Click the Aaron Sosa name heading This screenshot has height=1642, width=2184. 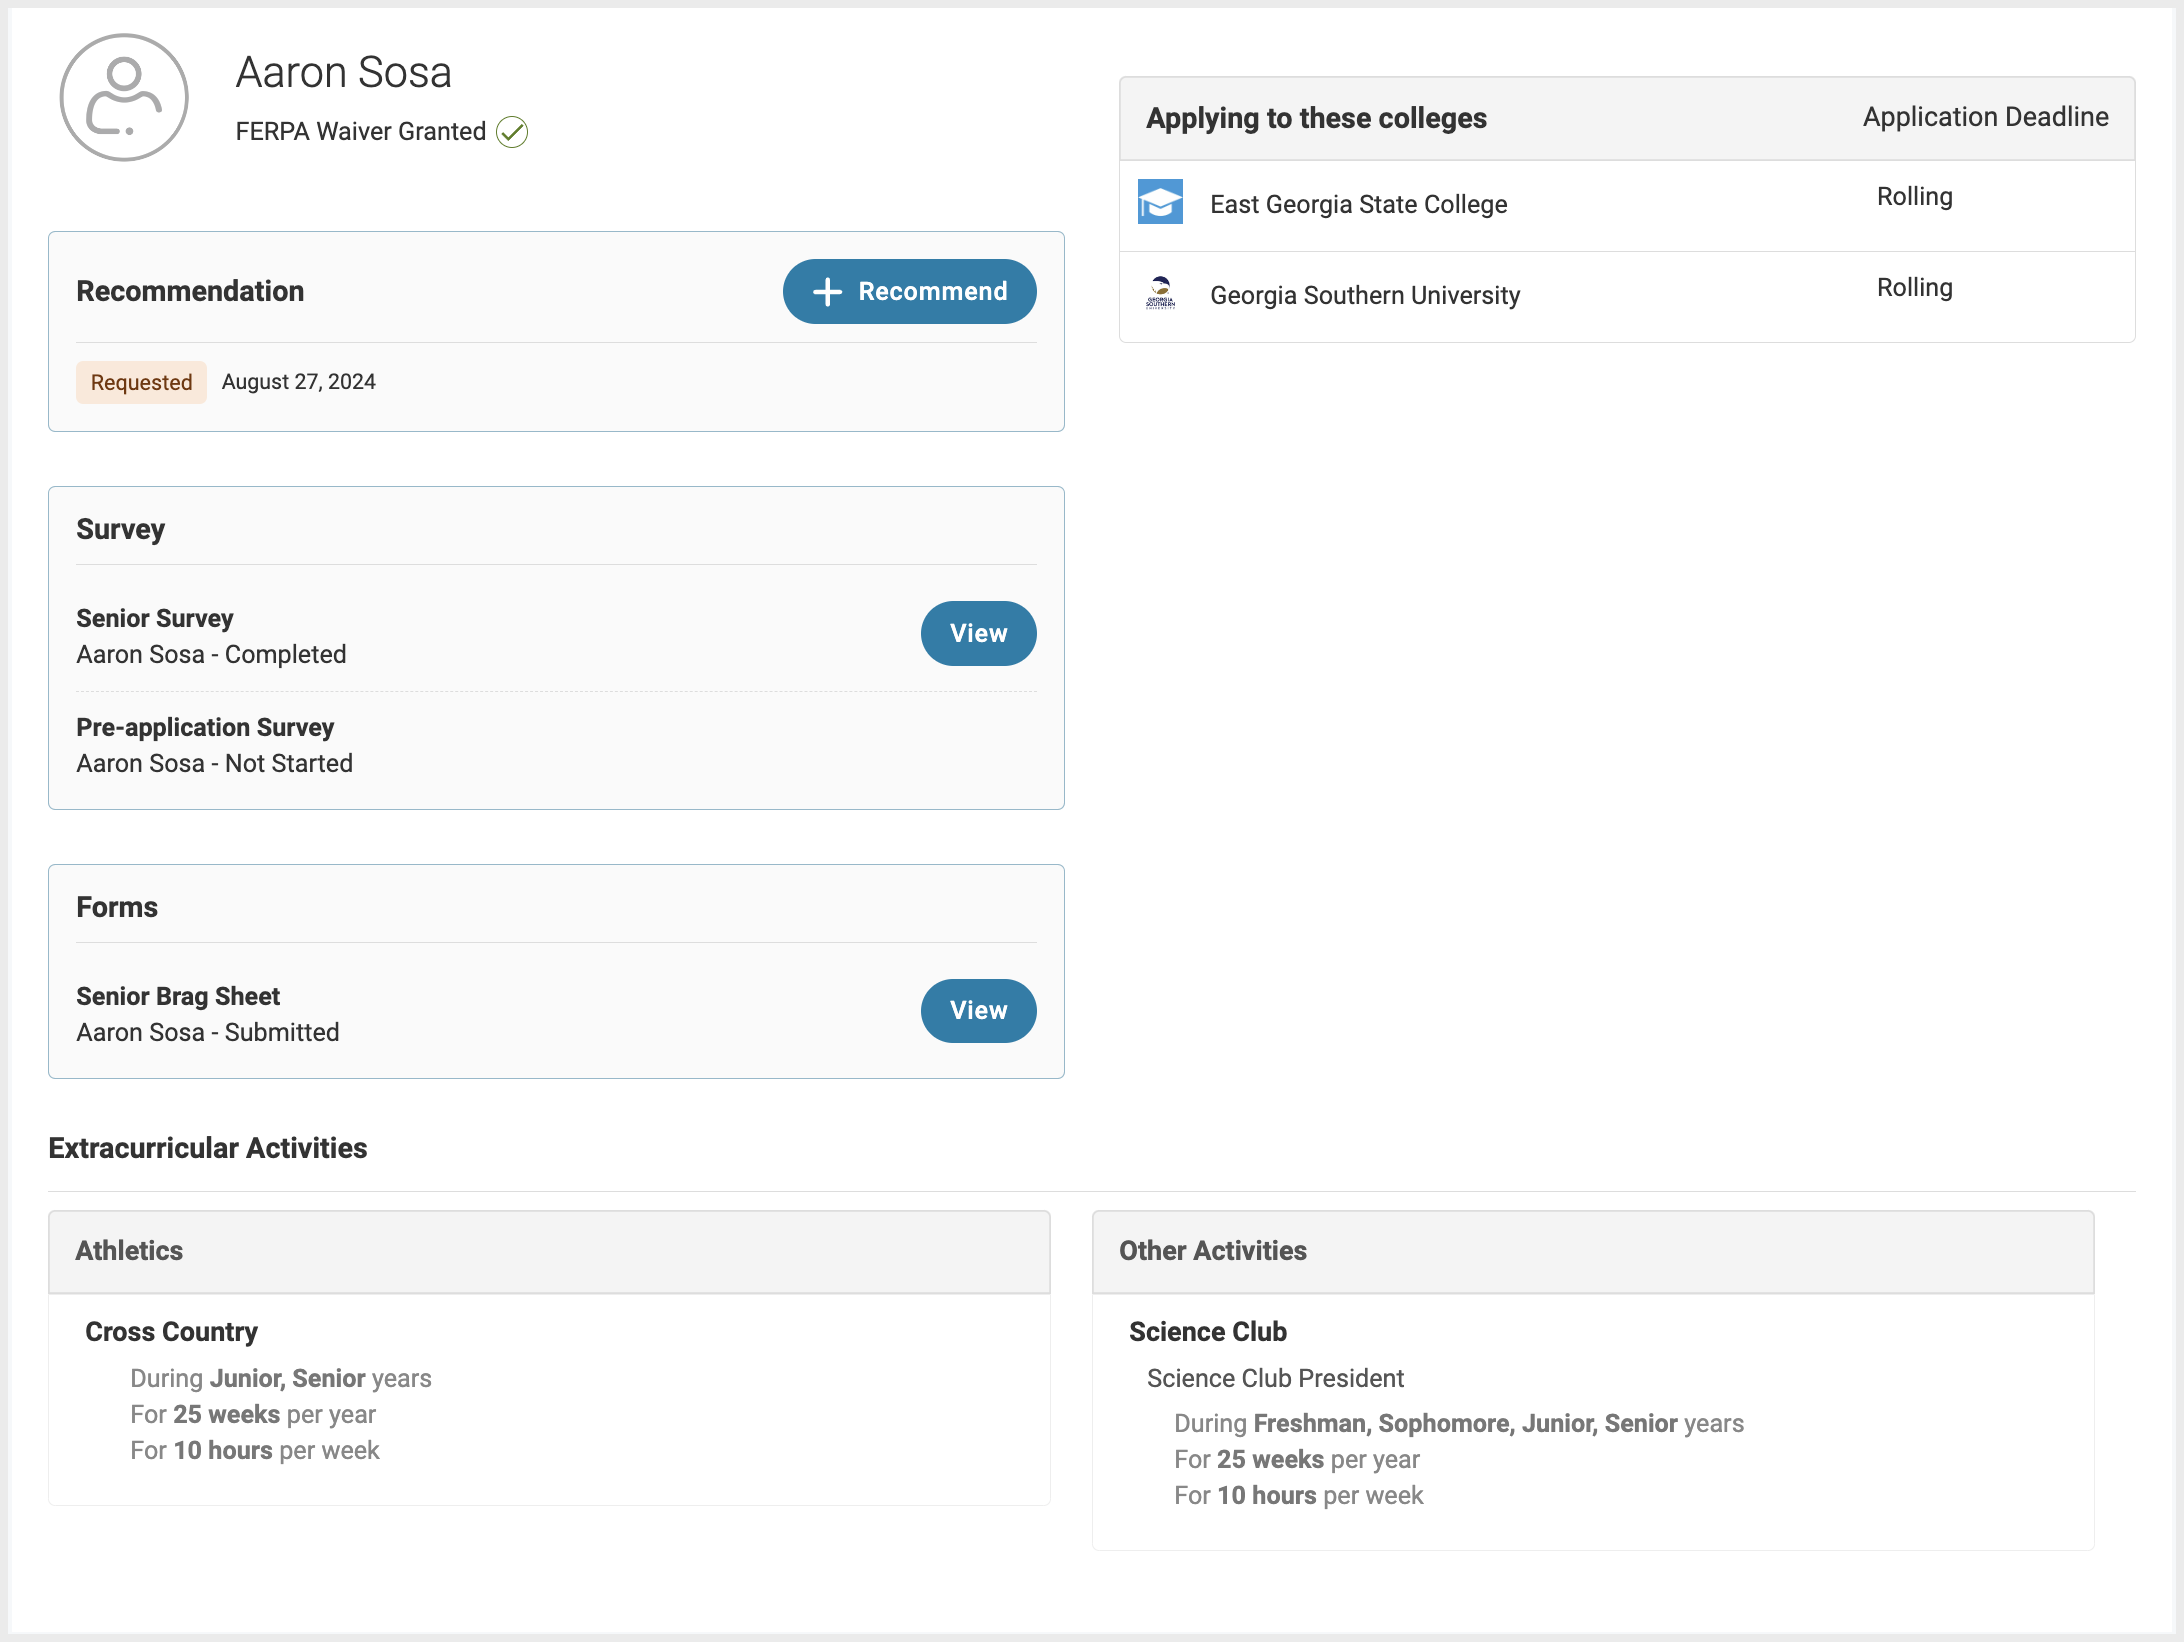pos(343,72)
